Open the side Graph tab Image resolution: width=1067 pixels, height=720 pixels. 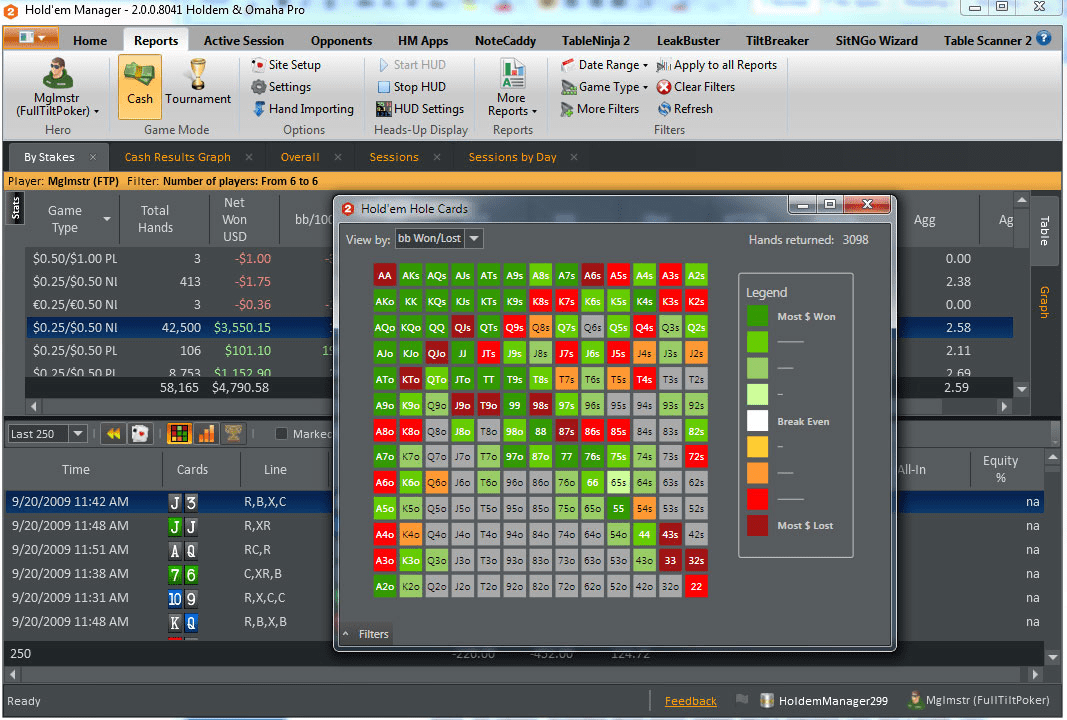pyautogui.click(x=1045, y=301)
